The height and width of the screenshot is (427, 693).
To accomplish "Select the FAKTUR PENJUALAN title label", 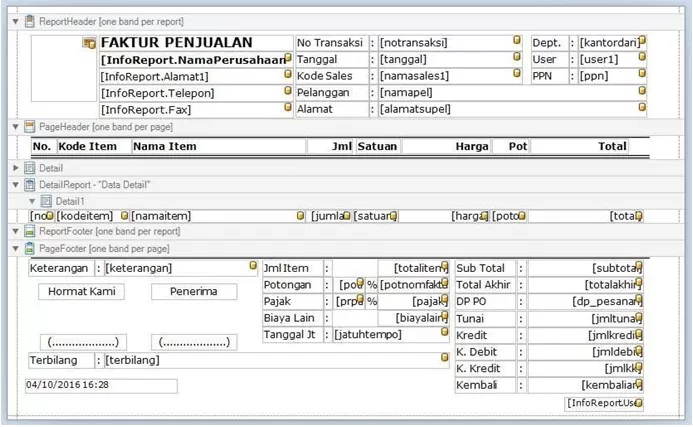I will click(x=177, y=43).
